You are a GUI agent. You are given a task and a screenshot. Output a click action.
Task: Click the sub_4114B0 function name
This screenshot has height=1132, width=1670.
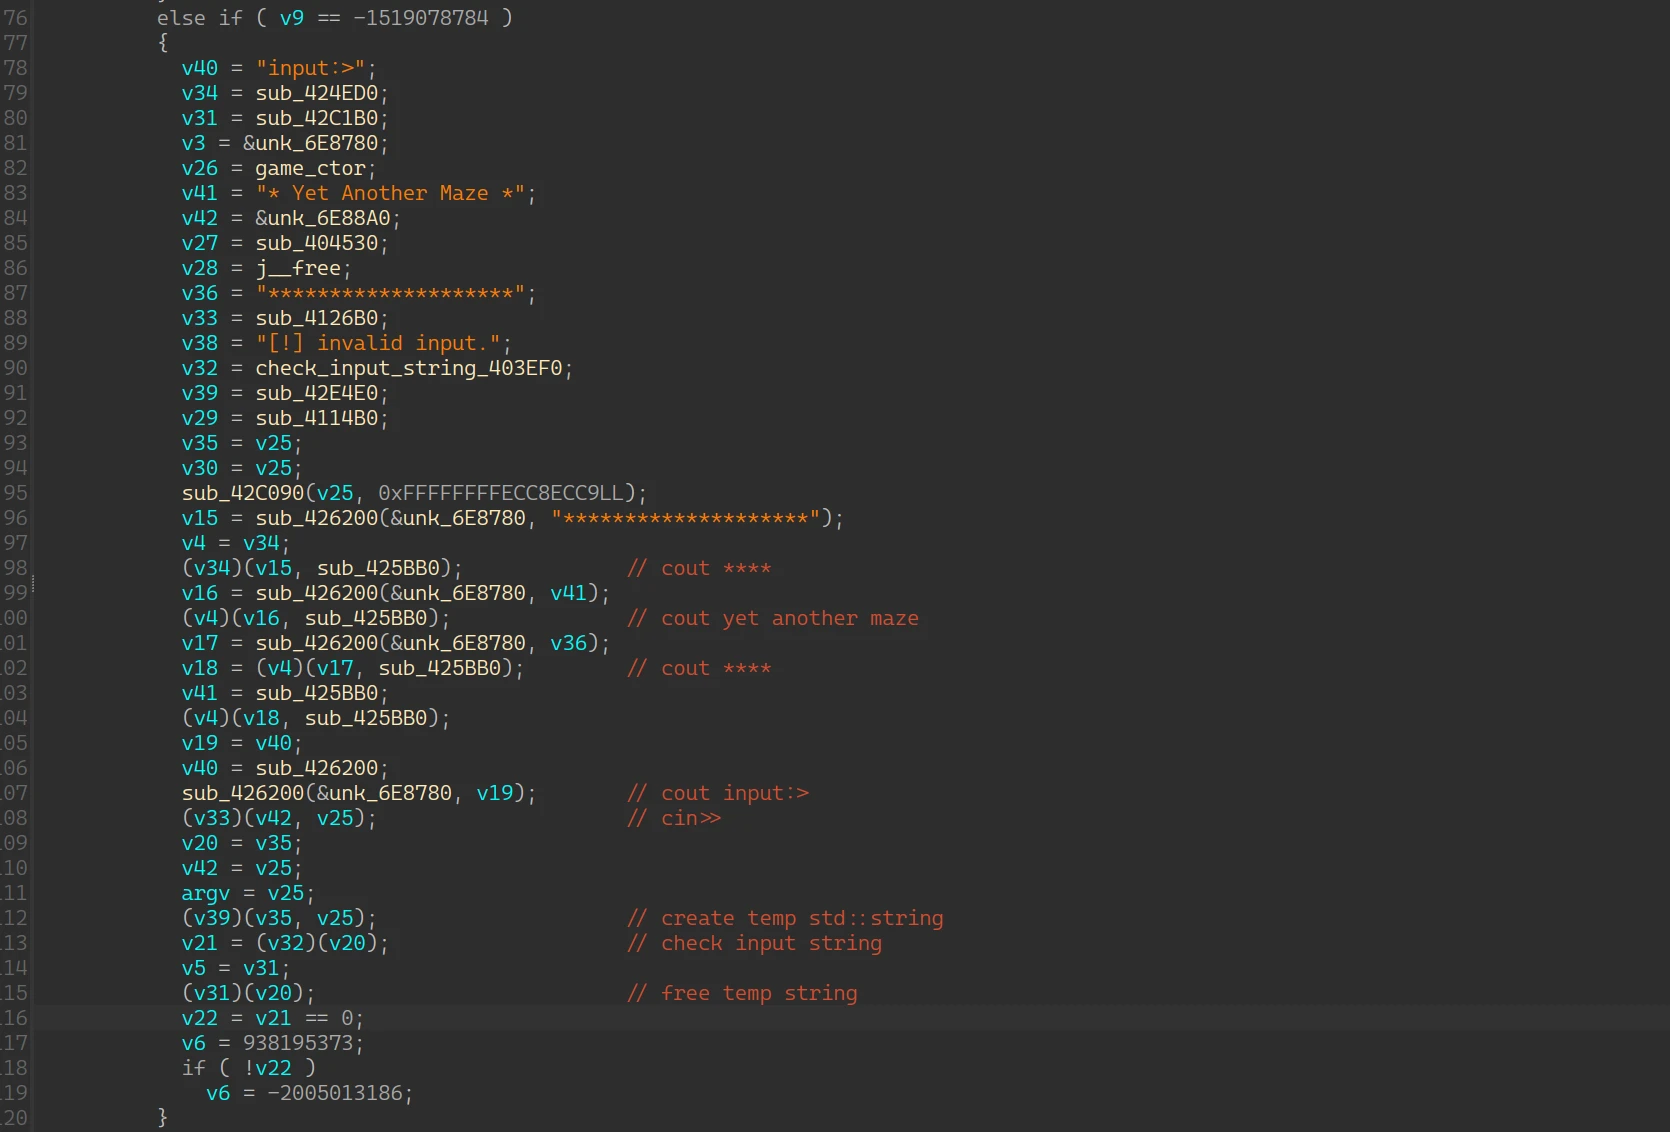tap(316, 418)
